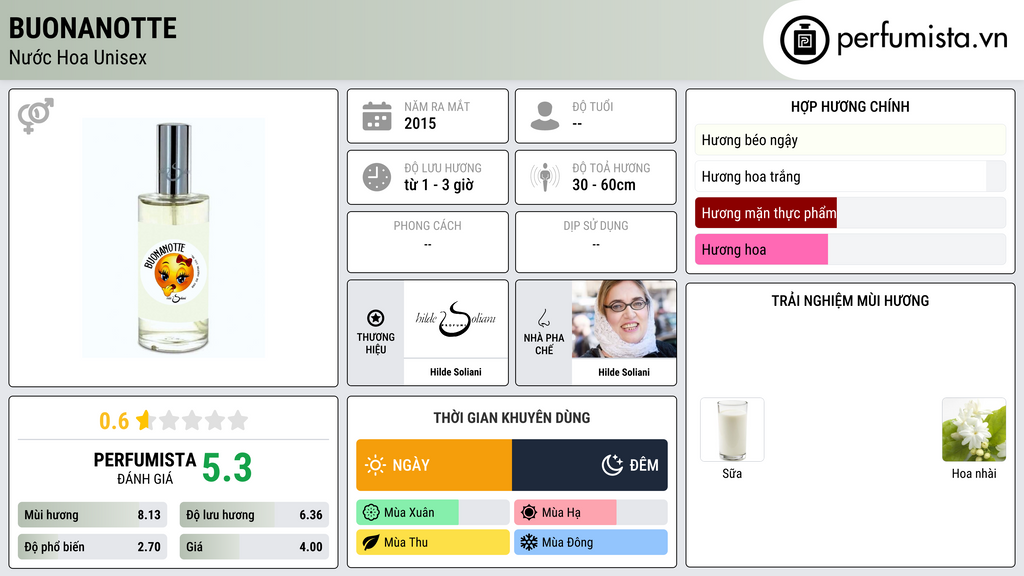Screen dimensions: 1024x576
Task: Click the Hương mặn thực phẩm accord bar
Action: (x=850, y=213)
